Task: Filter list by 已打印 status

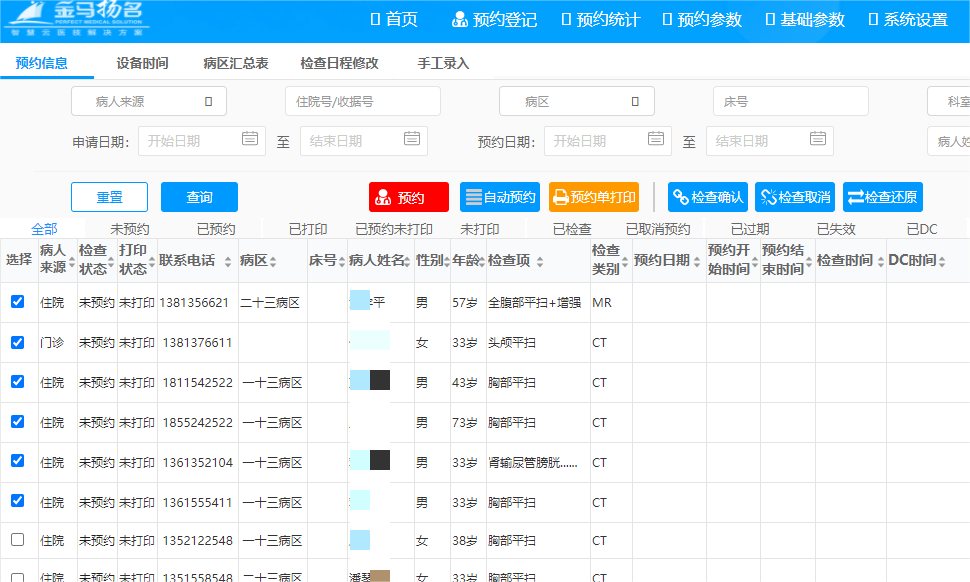Action: click(x=307, y=229)
